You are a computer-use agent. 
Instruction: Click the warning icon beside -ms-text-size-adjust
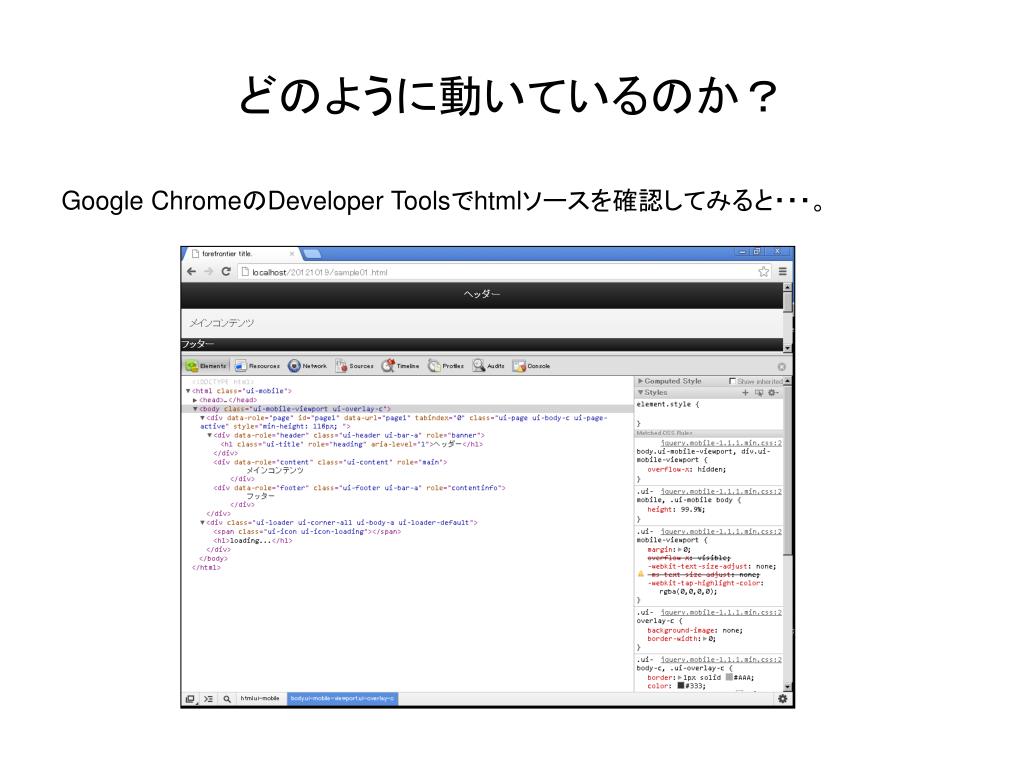coord(641,574)
